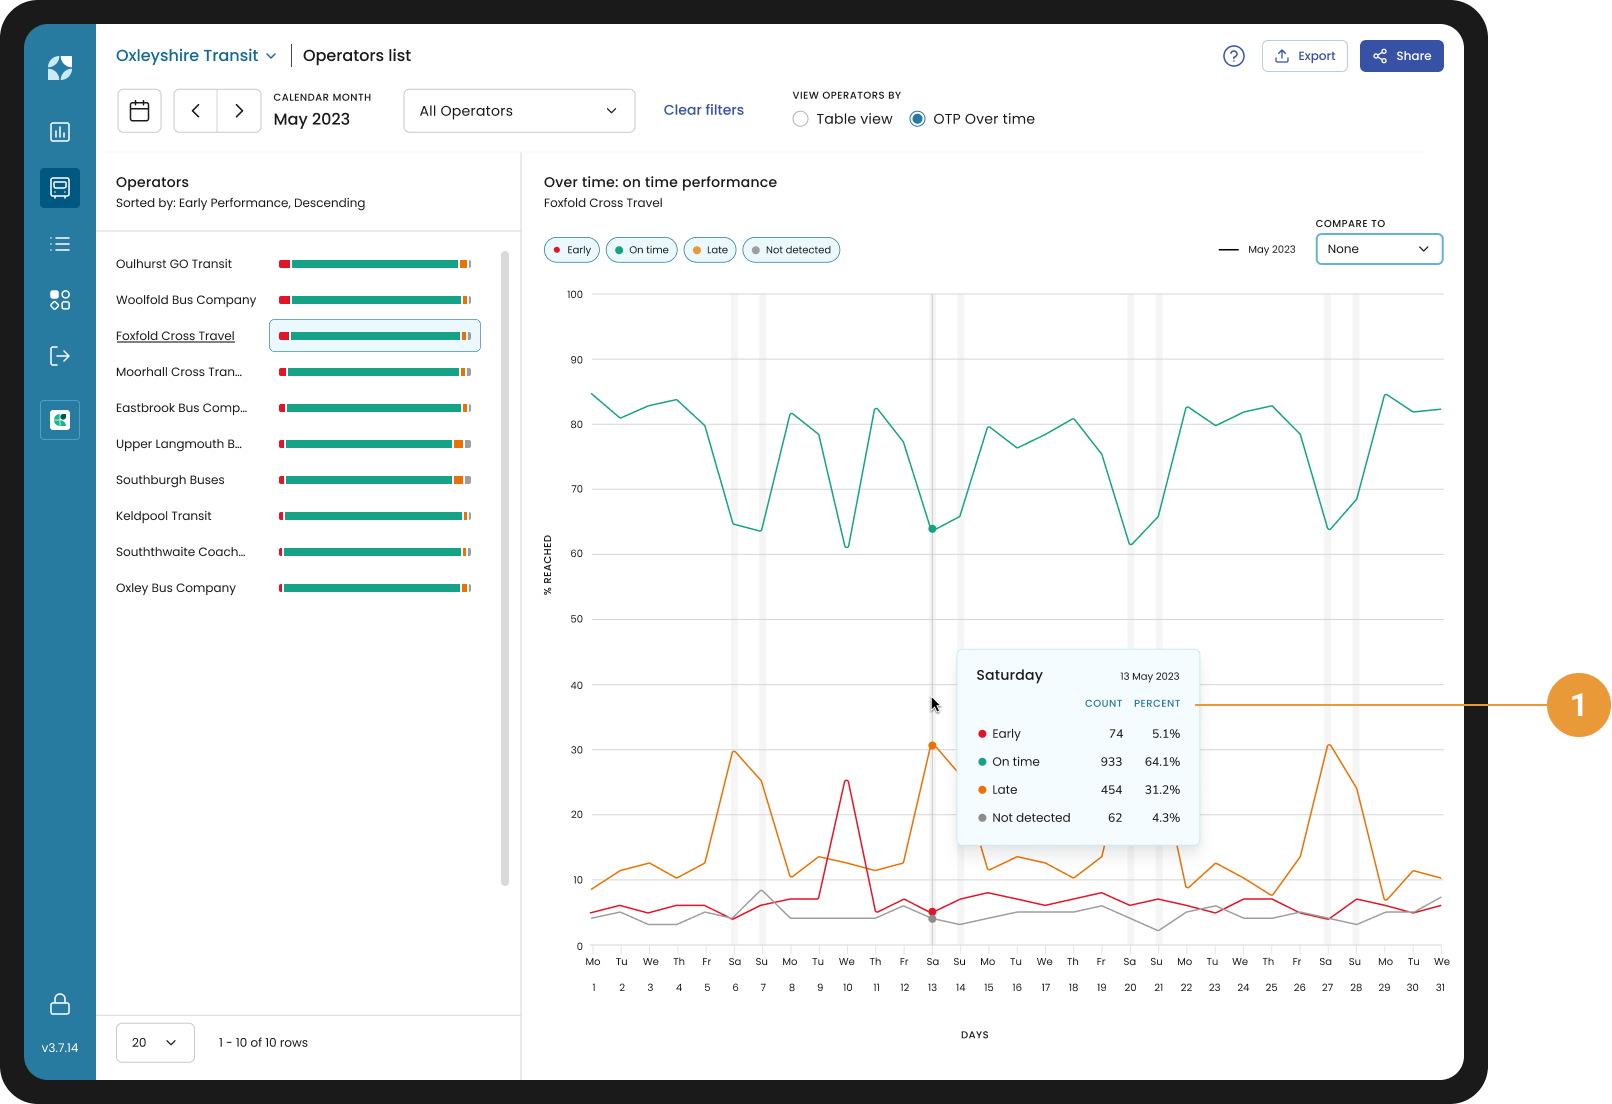This screenshot has width=1612, height=1104.
Task: Click Oxley Bus Company performance bar
Action: [x=375, y=588]
